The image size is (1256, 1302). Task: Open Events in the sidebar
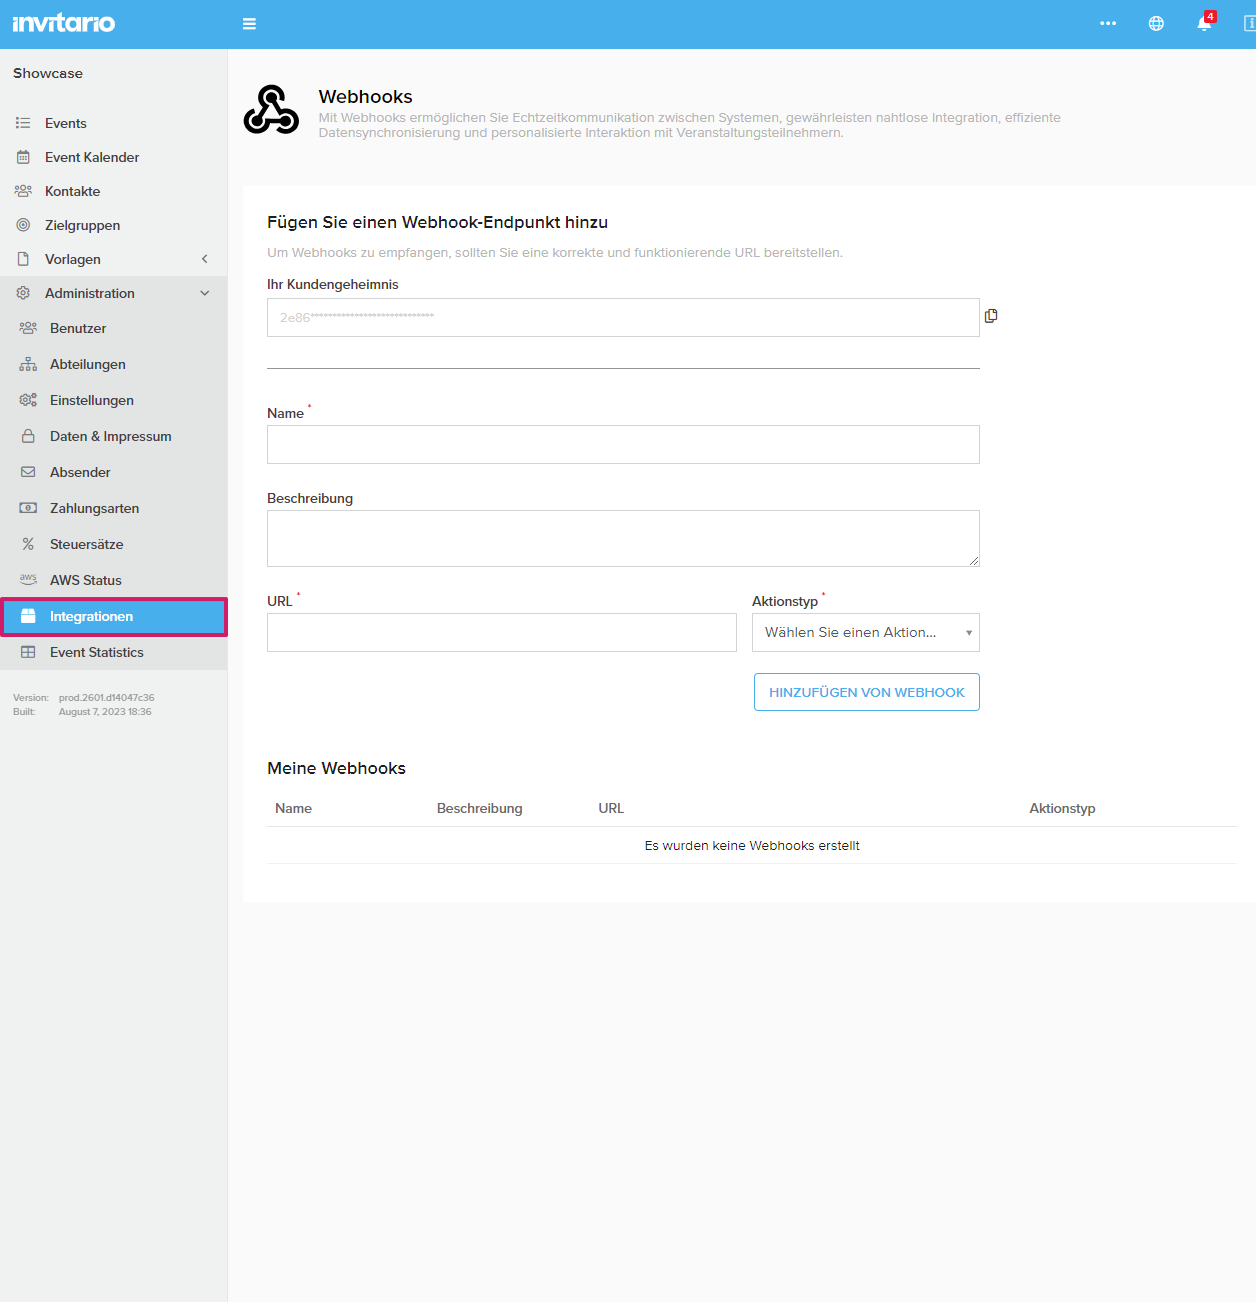coord(66,123)
